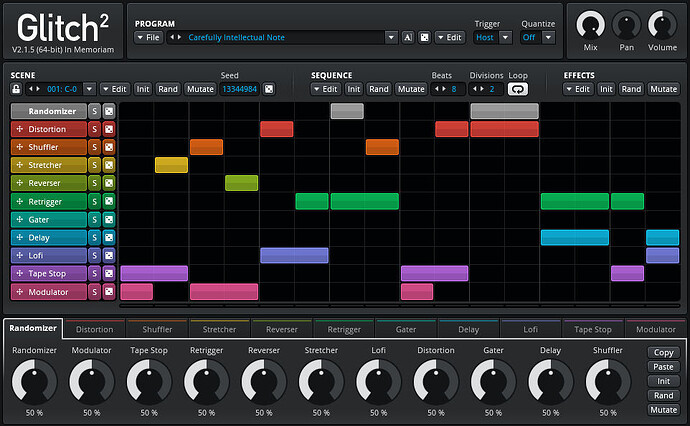Click the Reverser row dice icon

(x=109, y=183)
